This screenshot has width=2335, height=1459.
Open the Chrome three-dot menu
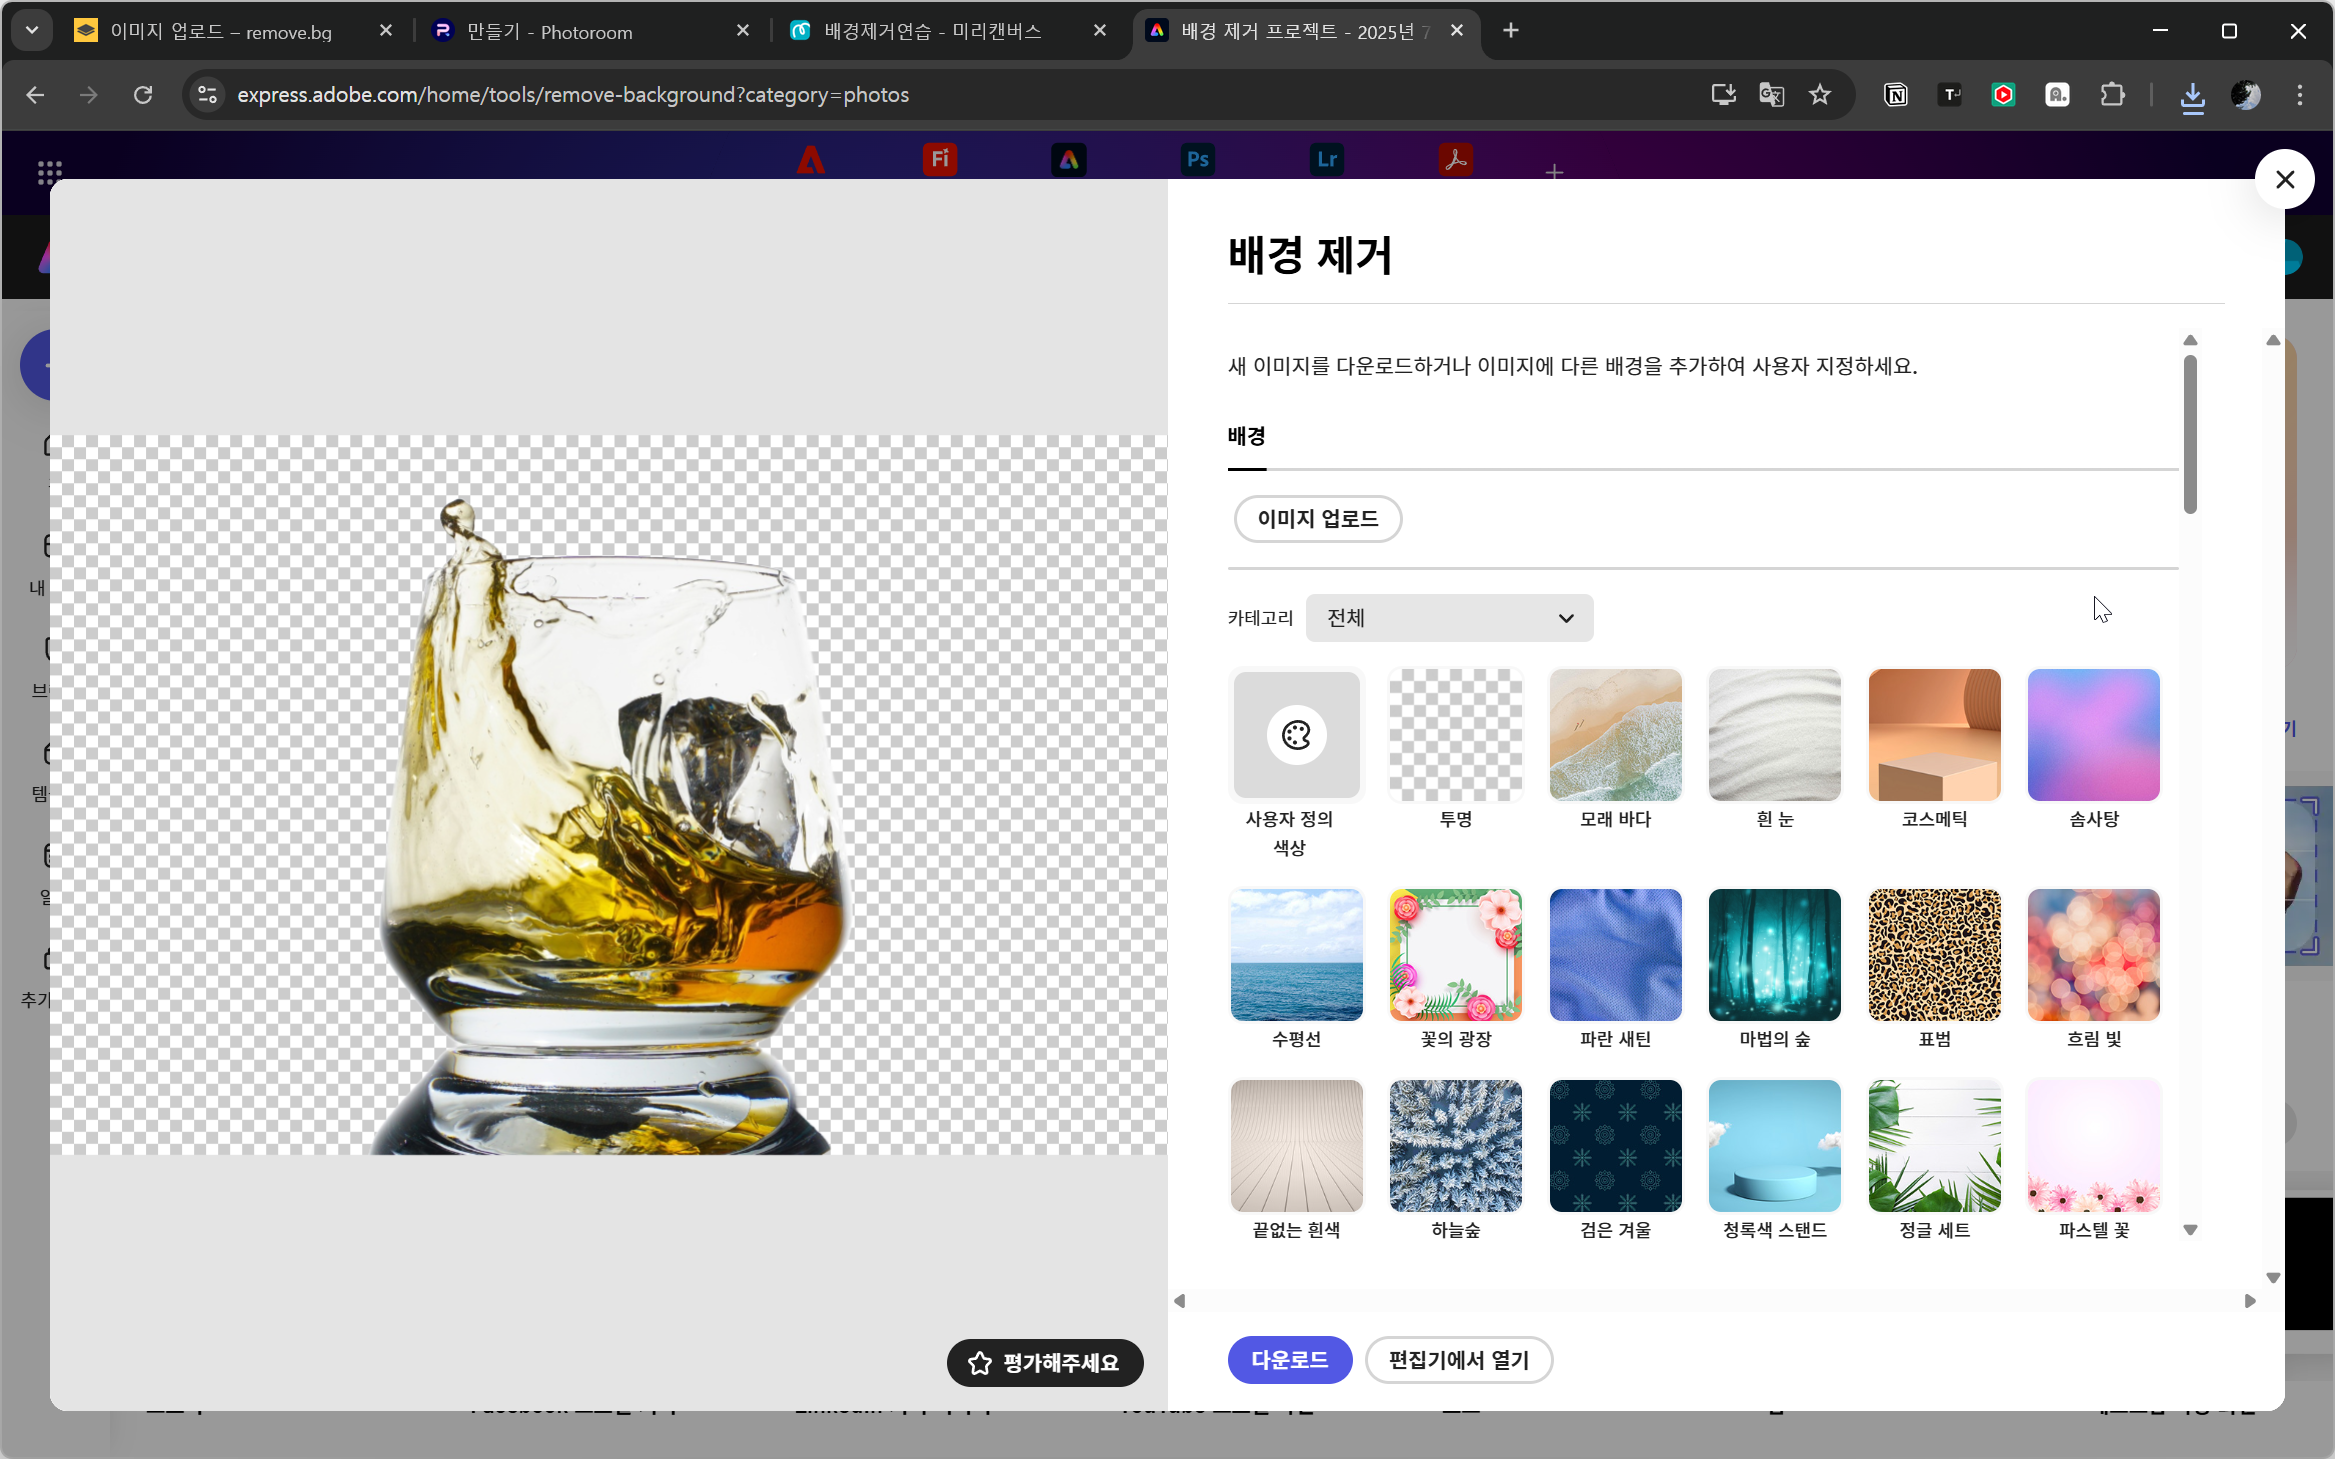tap(2300, 95)
